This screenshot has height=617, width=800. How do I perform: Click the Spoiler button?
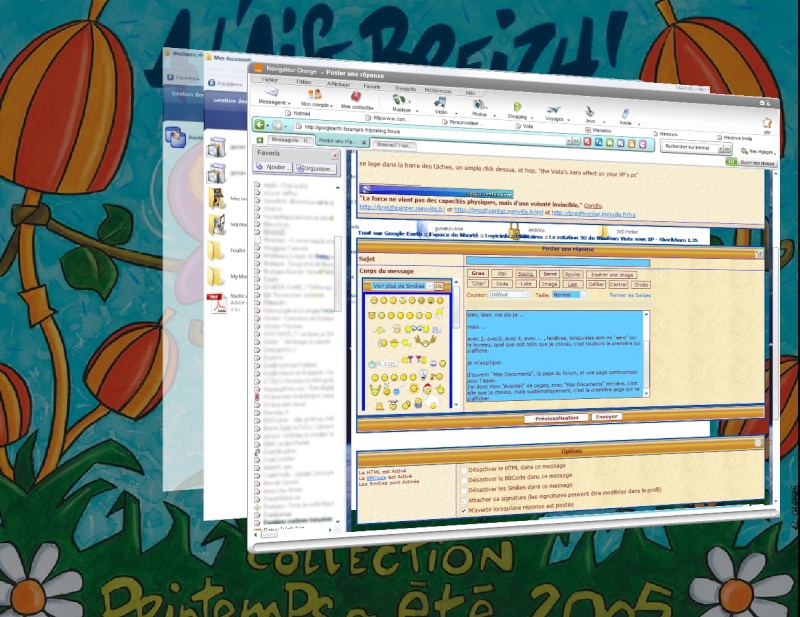pos(573,275)
